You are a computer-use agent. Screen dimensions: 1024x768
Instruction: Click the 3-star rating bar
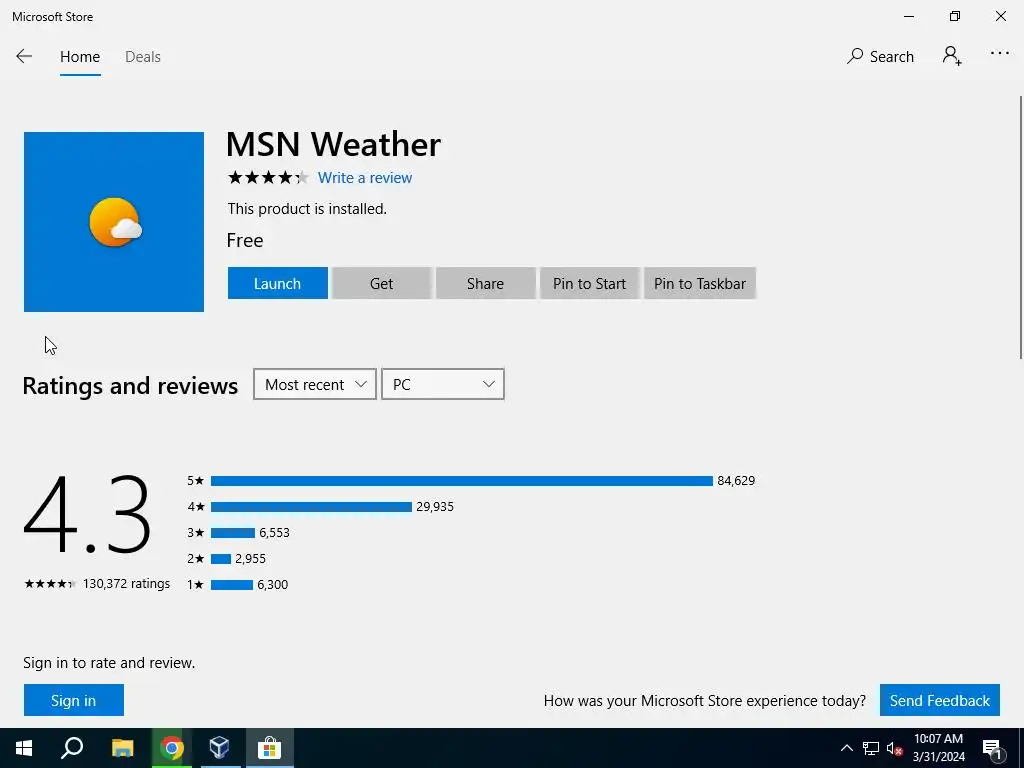coord(232,533)
